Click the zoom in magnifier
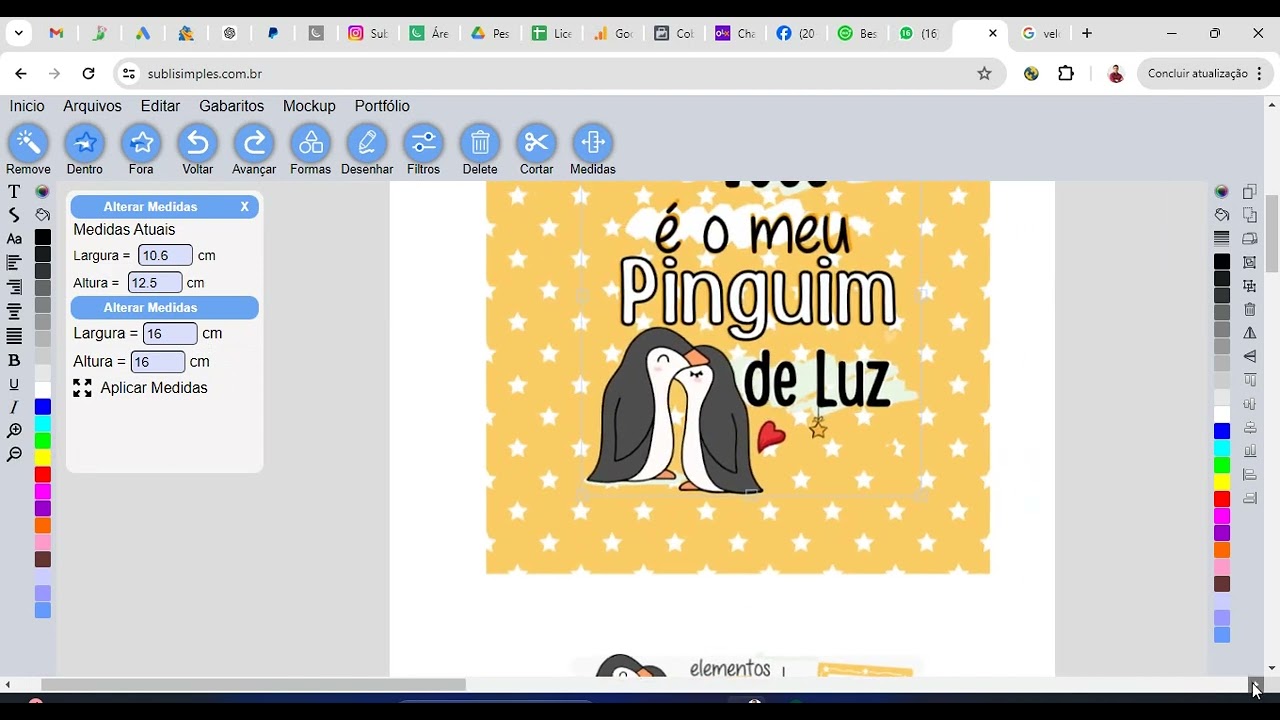Viewport: 1280px width, 720px height. (x=14, y=431)
